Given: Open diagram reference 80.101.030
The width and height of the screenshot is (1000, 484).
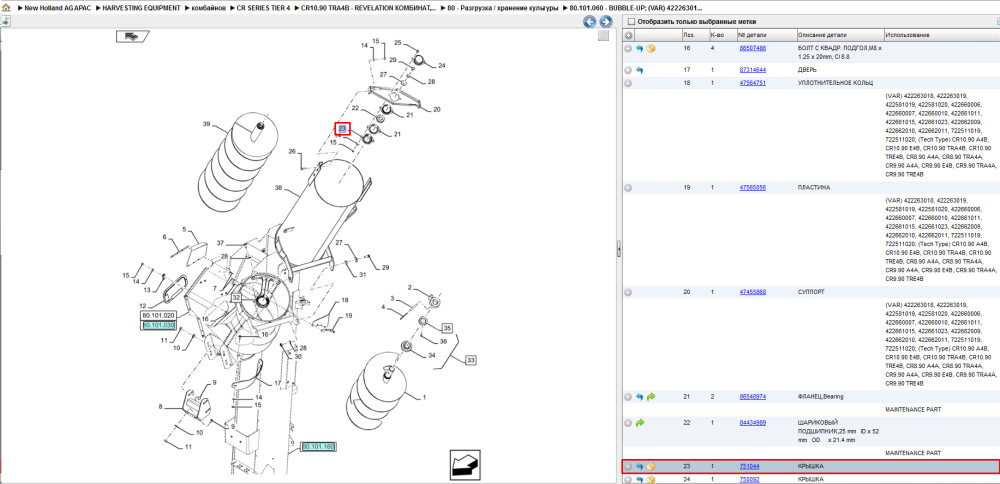Looking at the screenshot, I should tap(158, 325).
